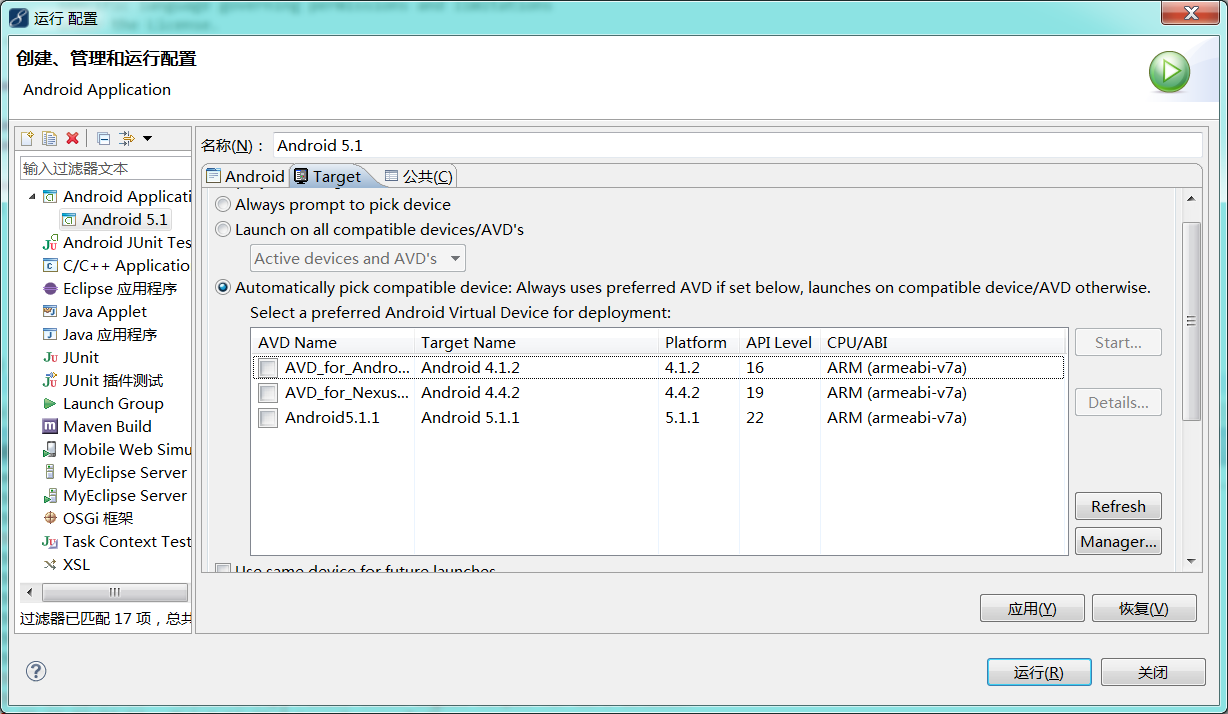This screenshot has height=714, width=1228.
Task: Check the AVD_for_Nexus... checkbox
Action: point(268,393)
